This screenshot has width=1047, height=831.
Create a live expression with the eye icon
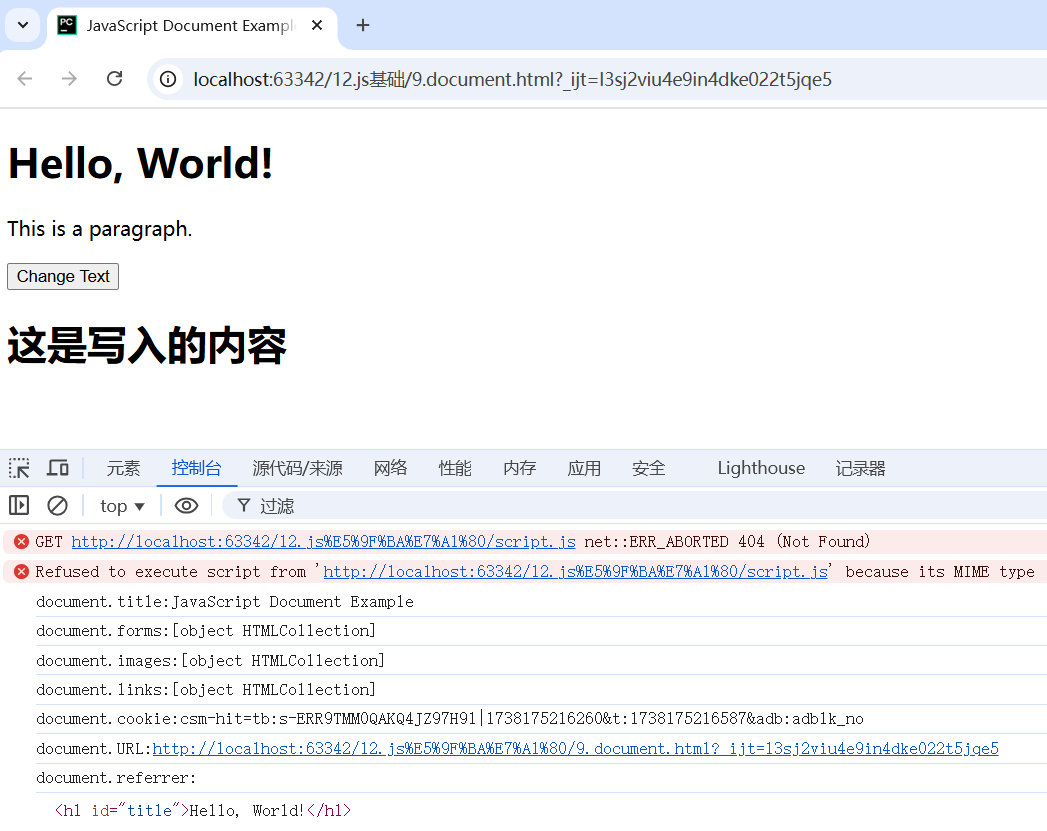186,505
